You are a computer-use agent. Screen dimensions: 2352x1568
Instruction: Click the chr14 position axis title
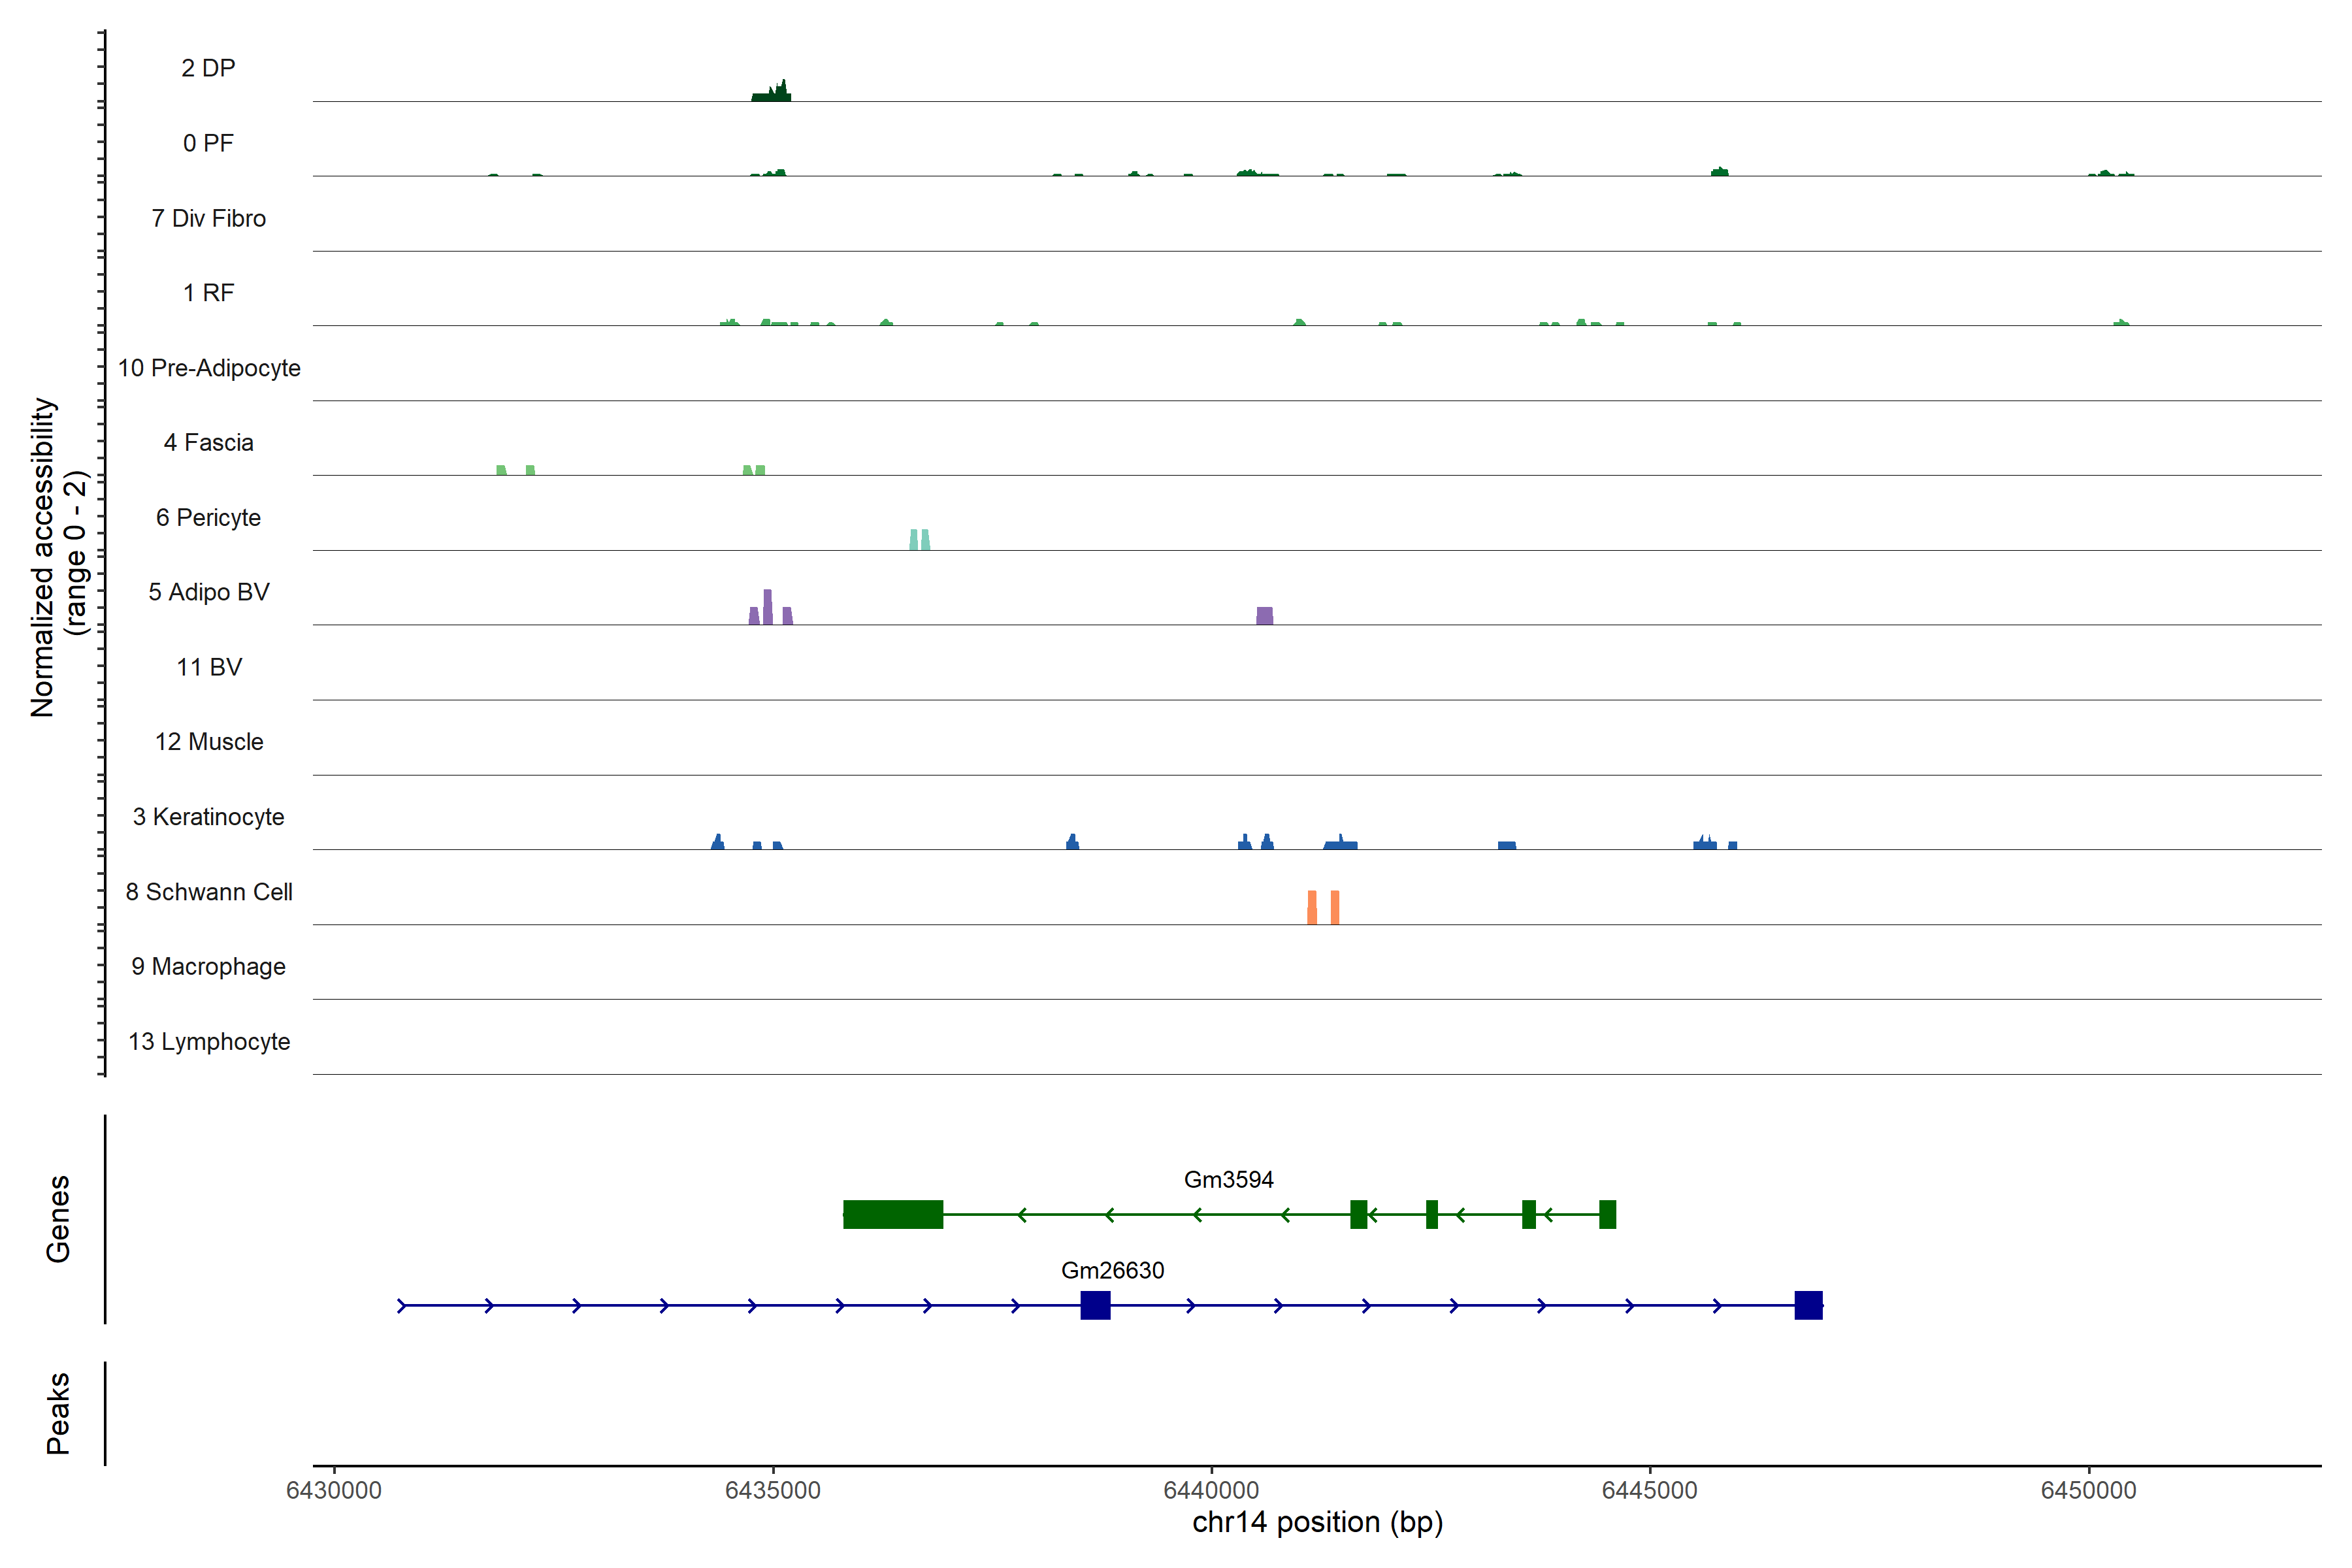tap(1317, 1522)
